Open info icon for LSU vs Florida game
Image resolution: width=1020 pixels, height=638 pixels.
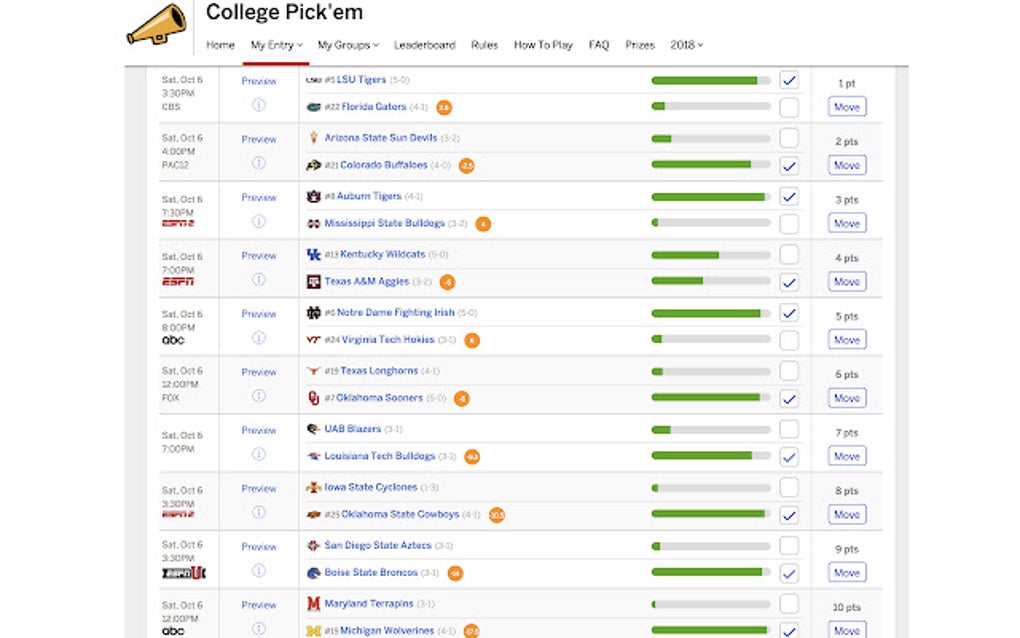258,105
